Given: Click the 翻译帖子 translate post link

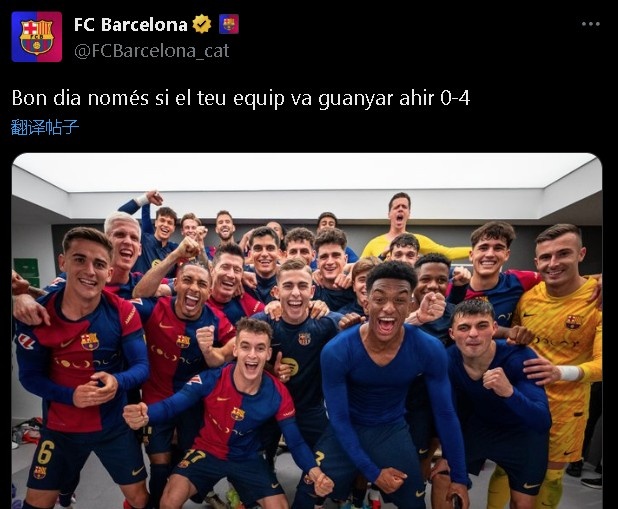Looking at the screenshot, I should tap(45, 127).
